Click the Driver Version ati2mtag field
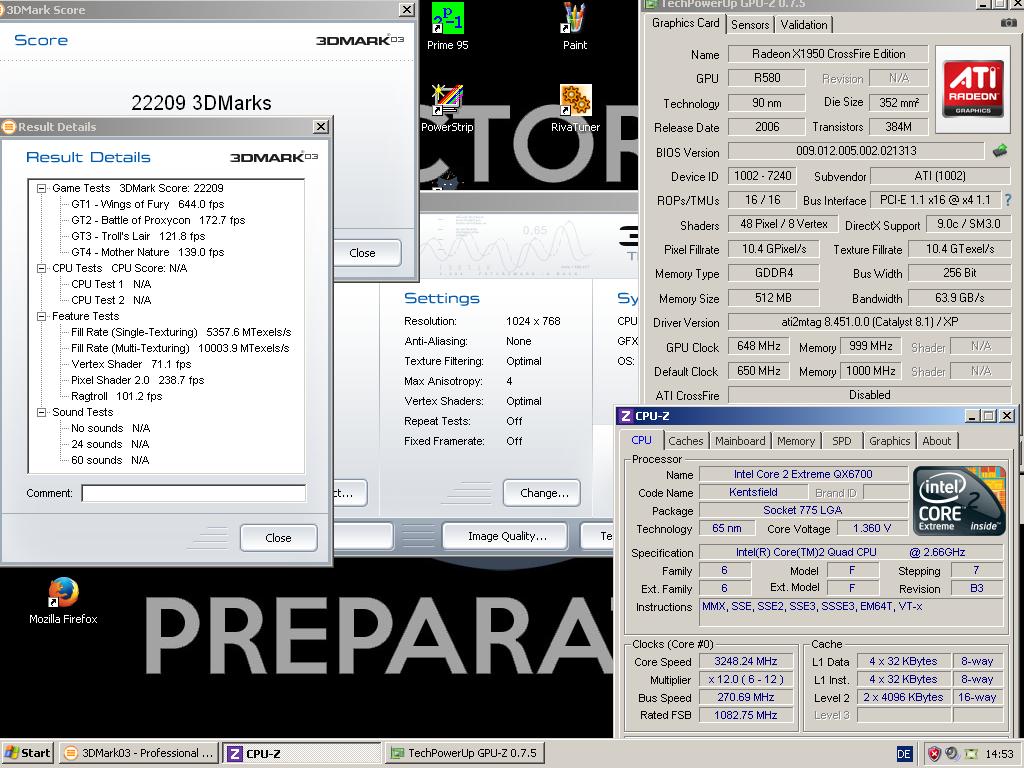1024x768 pixels. tap(869, 323)
